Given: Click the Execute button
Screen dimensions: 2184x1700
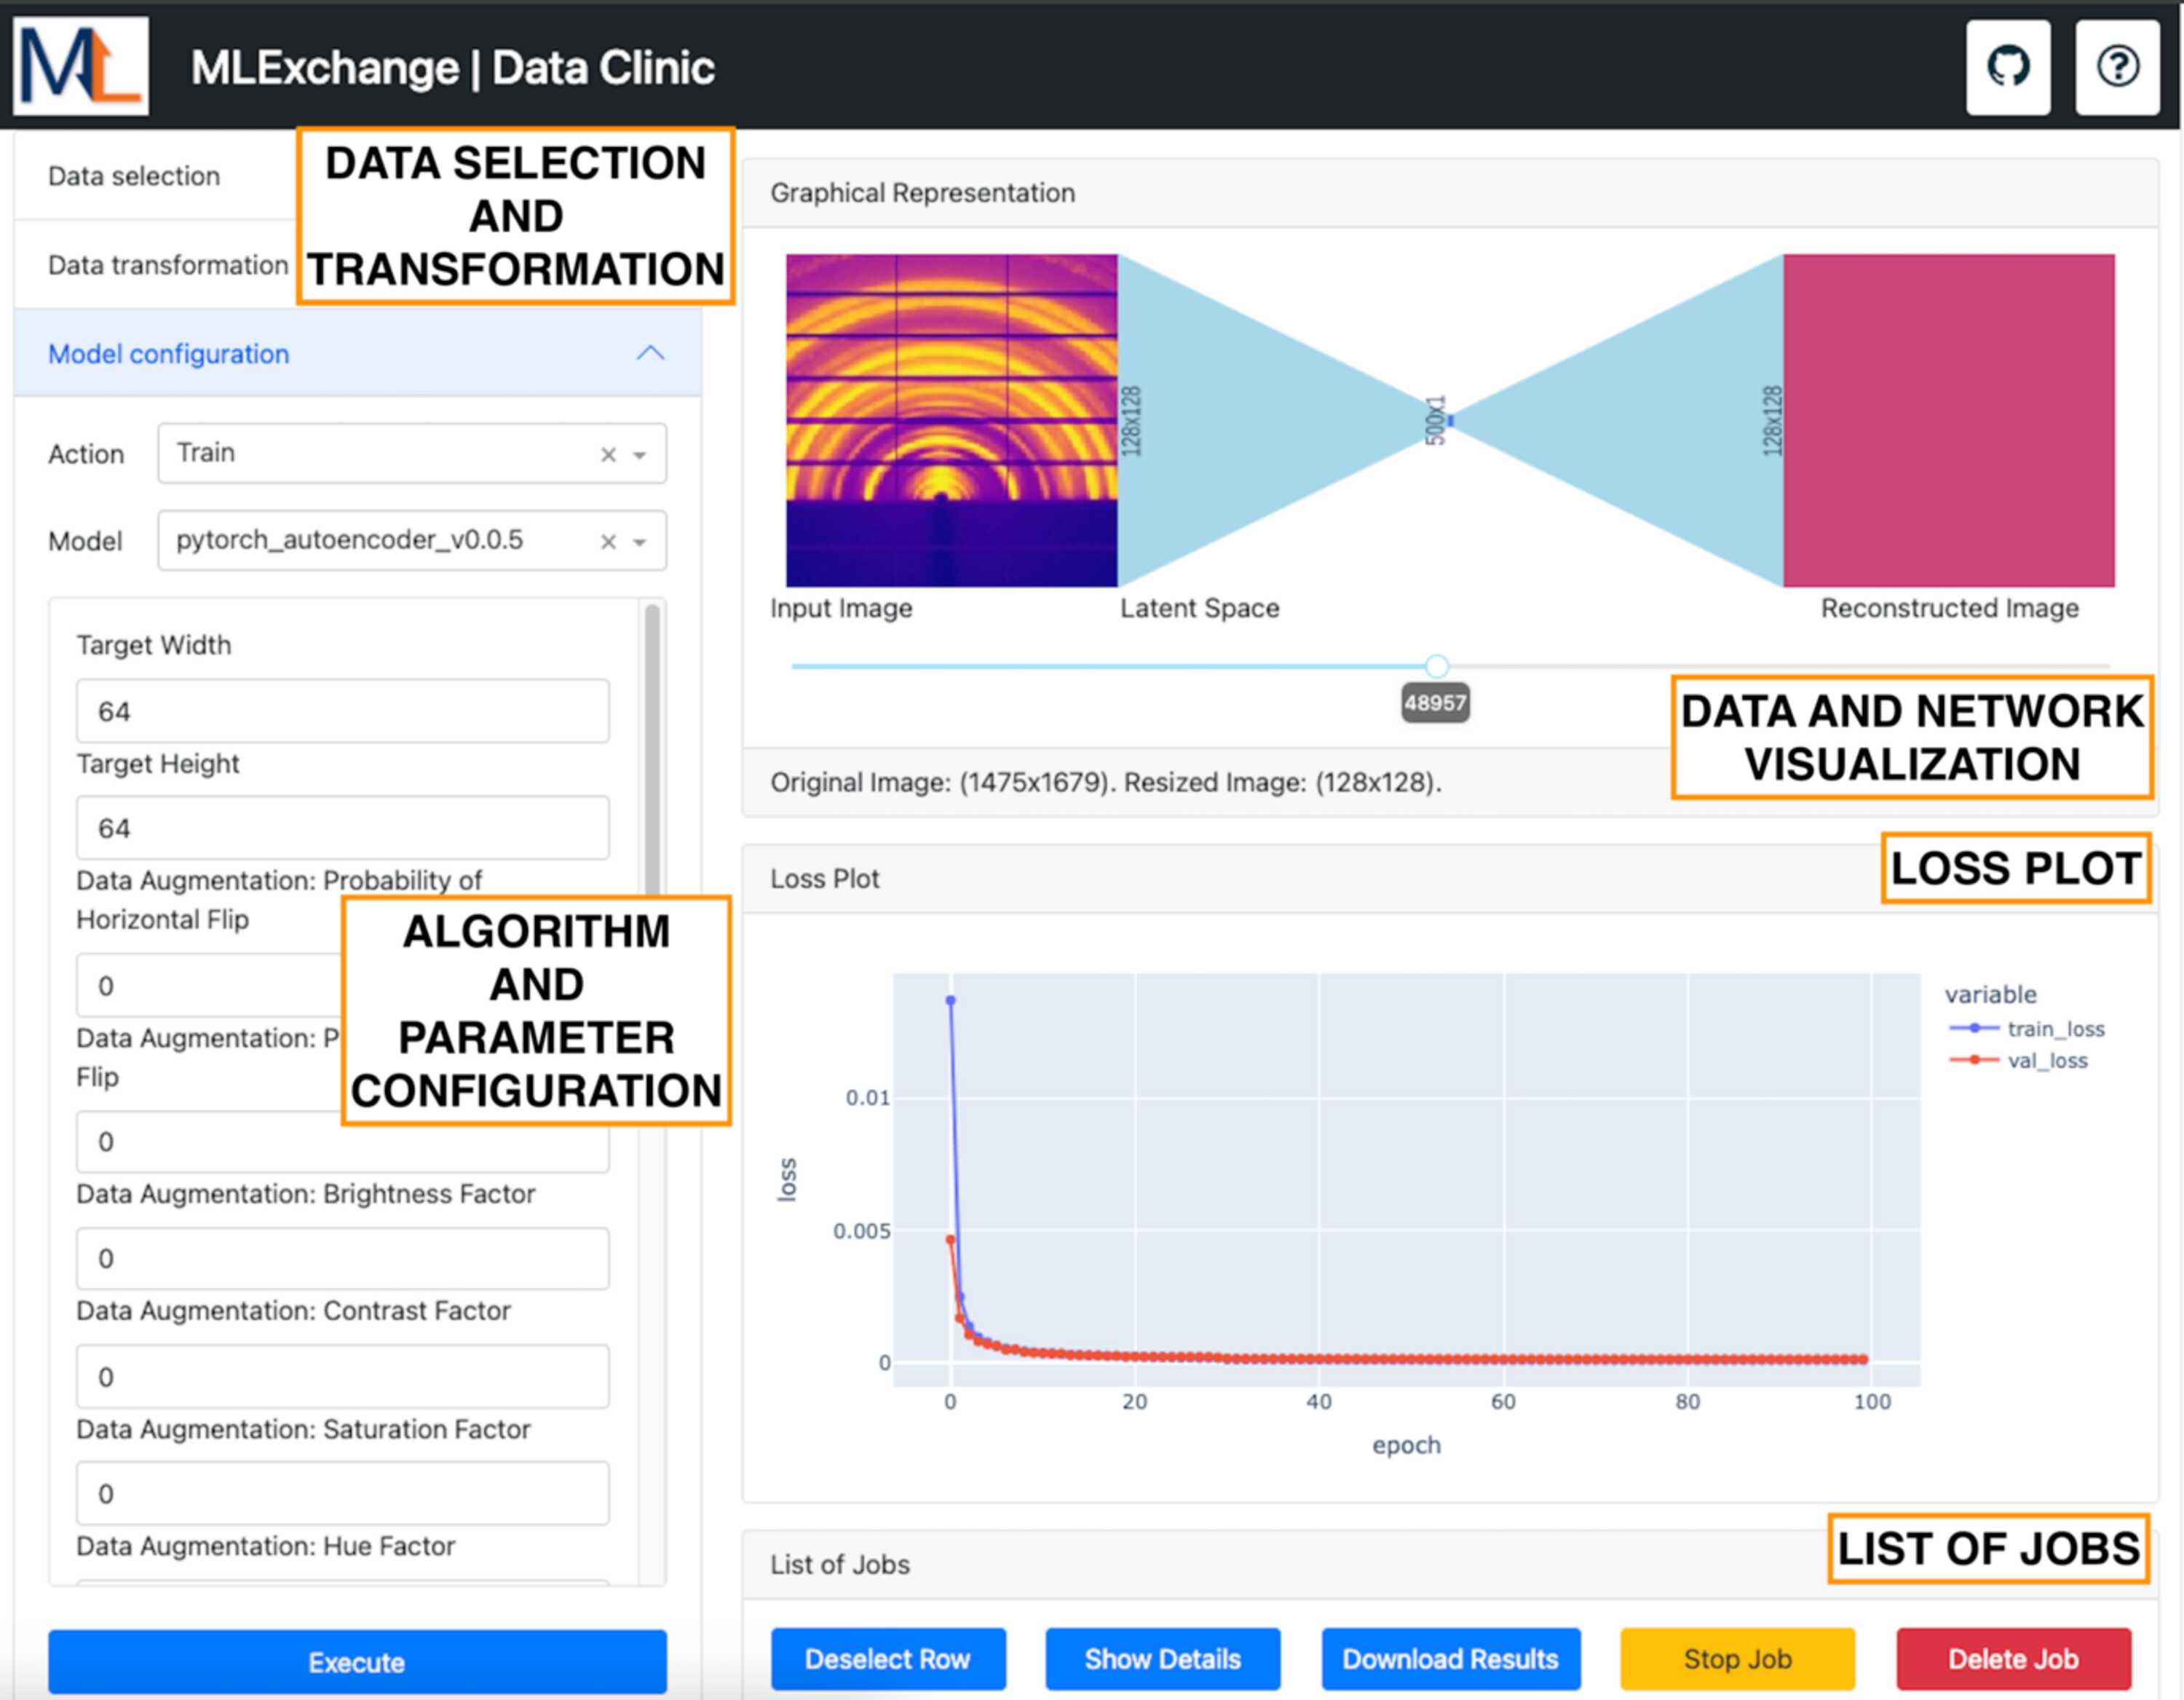Looking at the screenshot, I should (x=357, y=1661).
